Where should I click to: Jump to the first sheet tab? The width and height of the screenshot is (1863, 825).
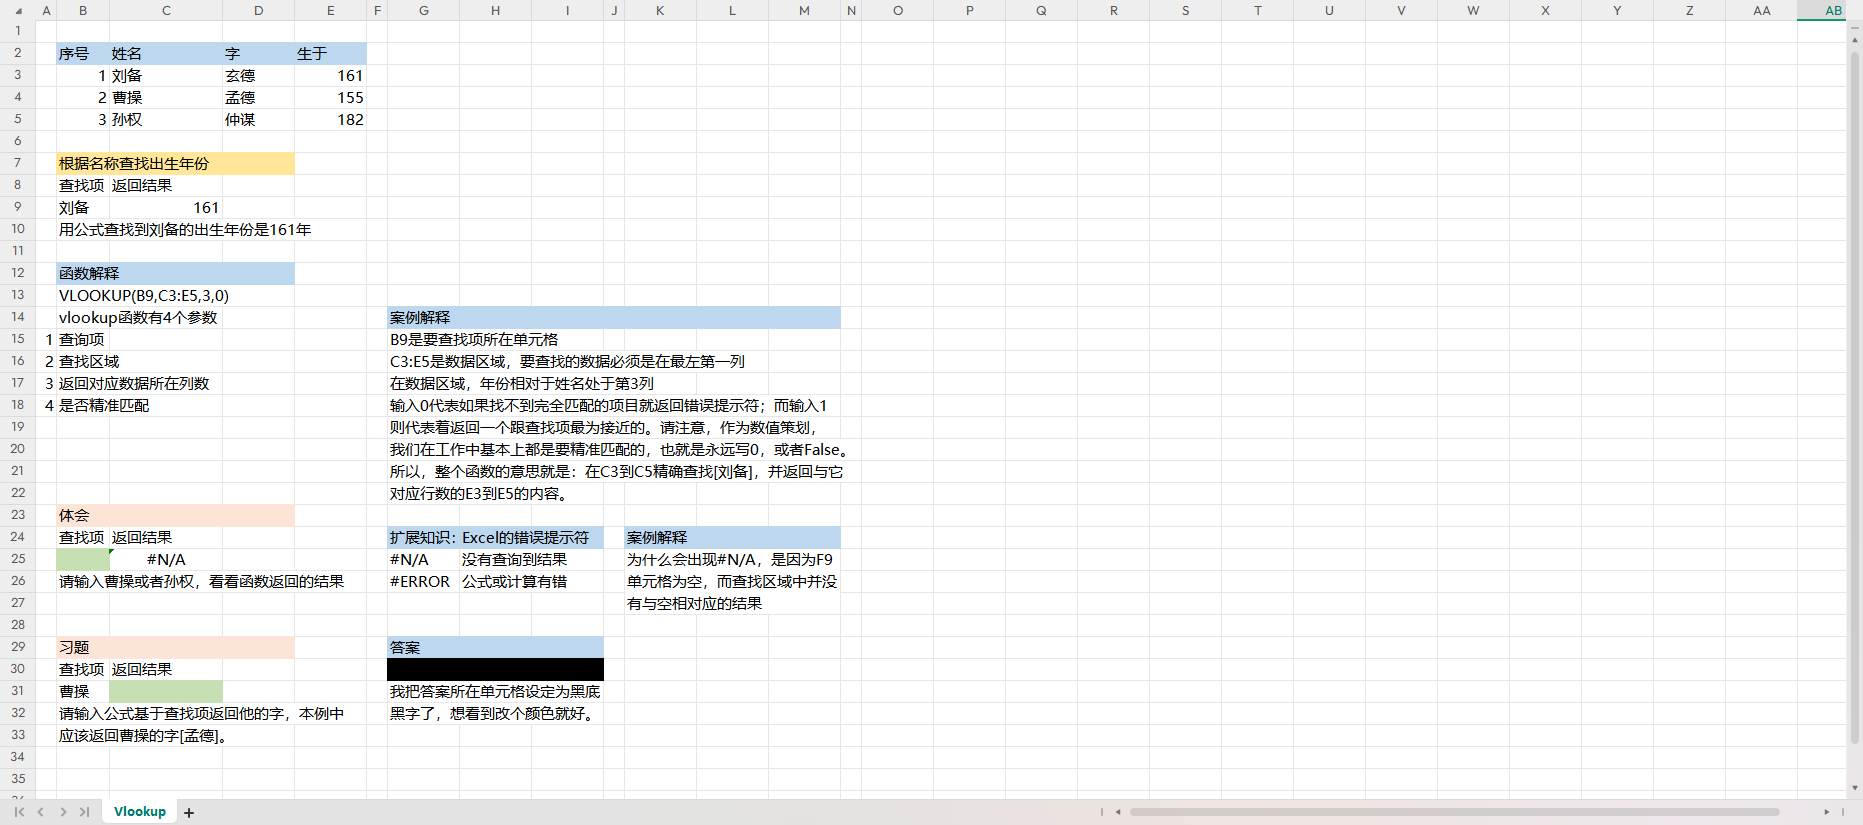pos(19,812)
